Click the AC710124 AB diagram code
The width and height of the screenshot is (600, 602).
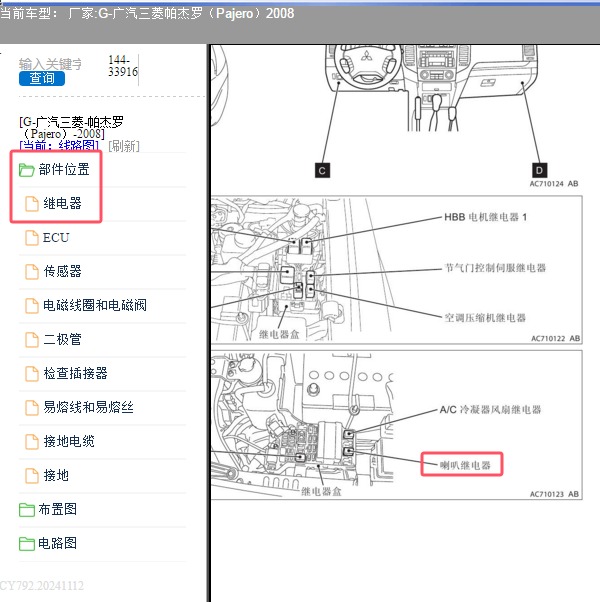coord(554,184)
